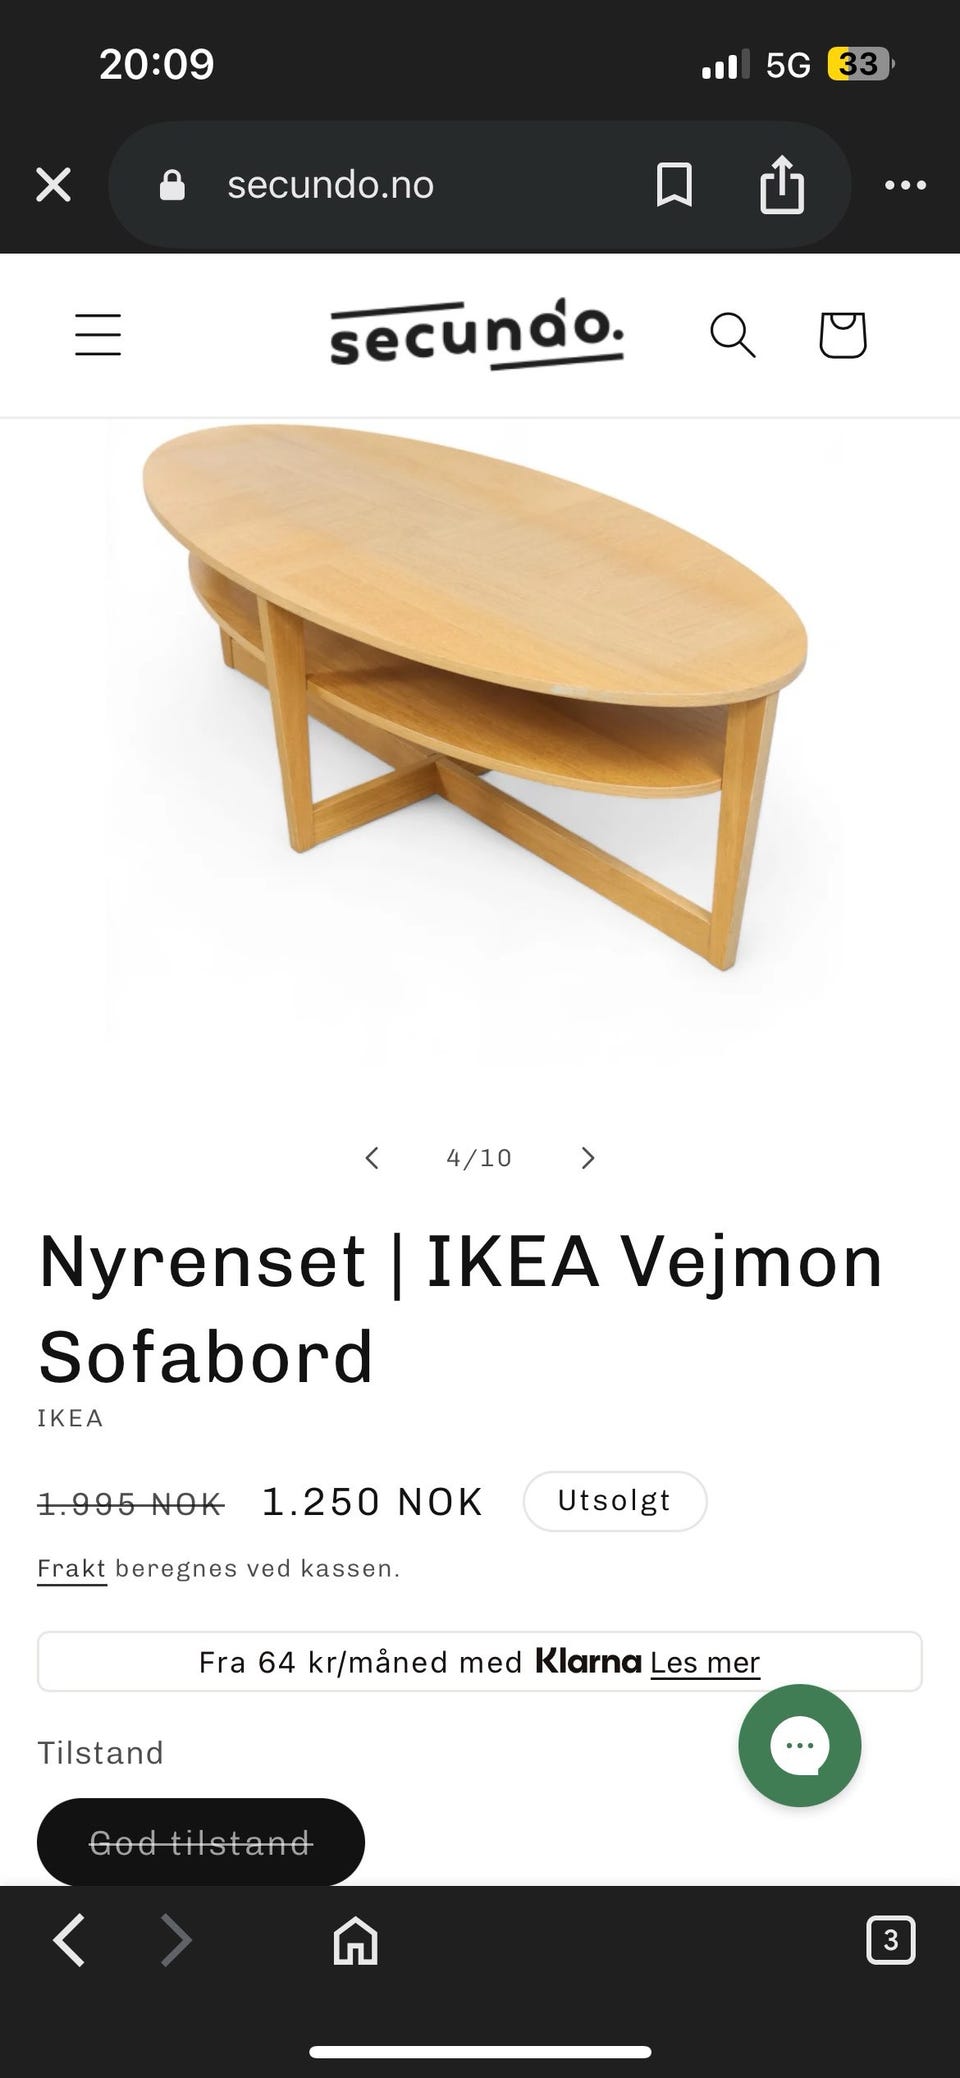The height and width of the screenshot is (2078, 960).
Task: Open the tab switcher showing 3
Action: coord(890,1941)
